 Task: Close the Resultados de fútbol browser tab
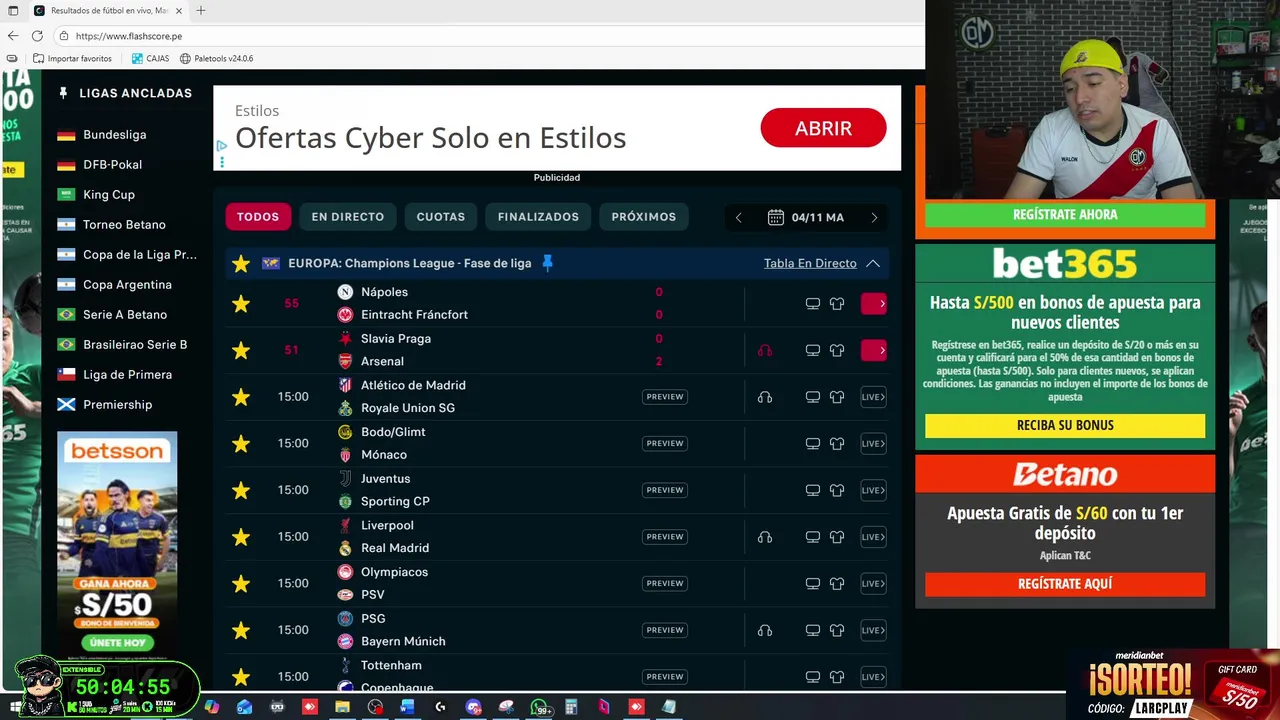[179, 11]
